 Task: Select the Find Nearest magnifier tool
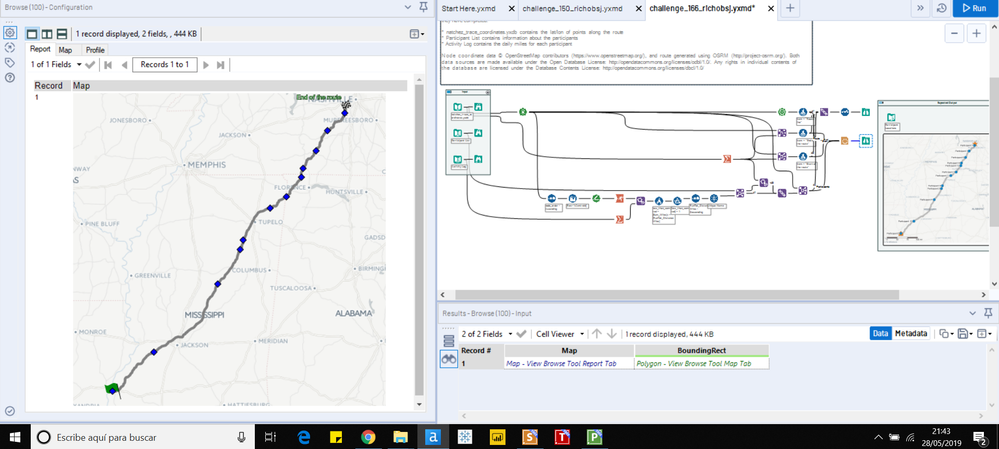[641, 199]
